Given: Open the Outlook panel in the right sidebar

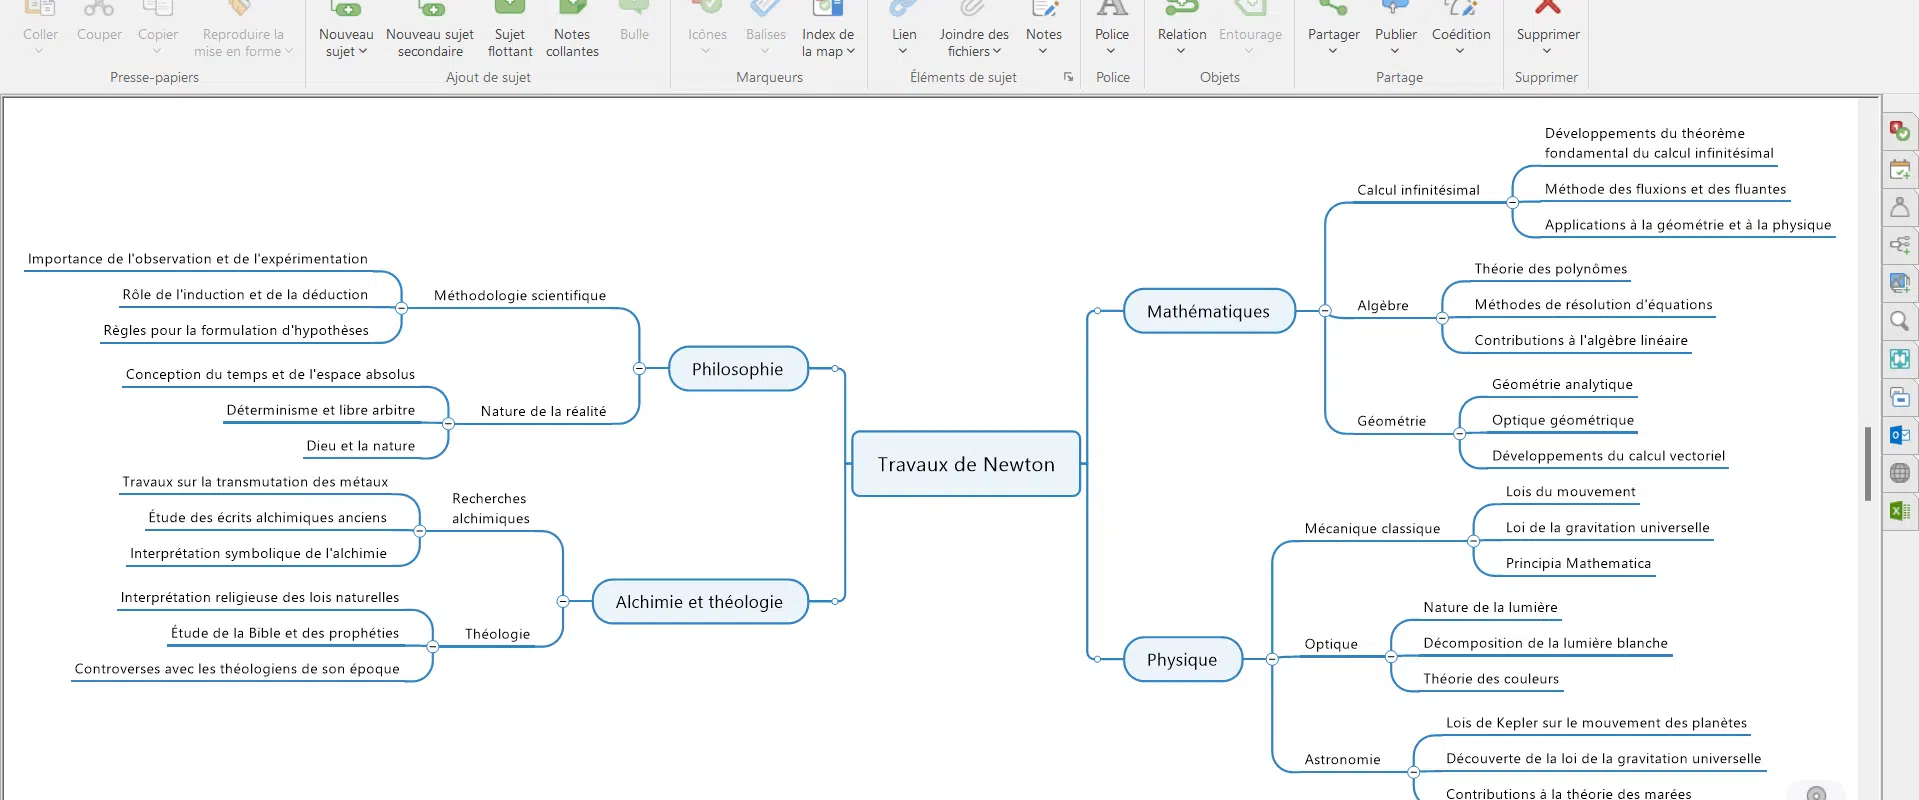Looking at the screenshot, I should click(1899, 435).
